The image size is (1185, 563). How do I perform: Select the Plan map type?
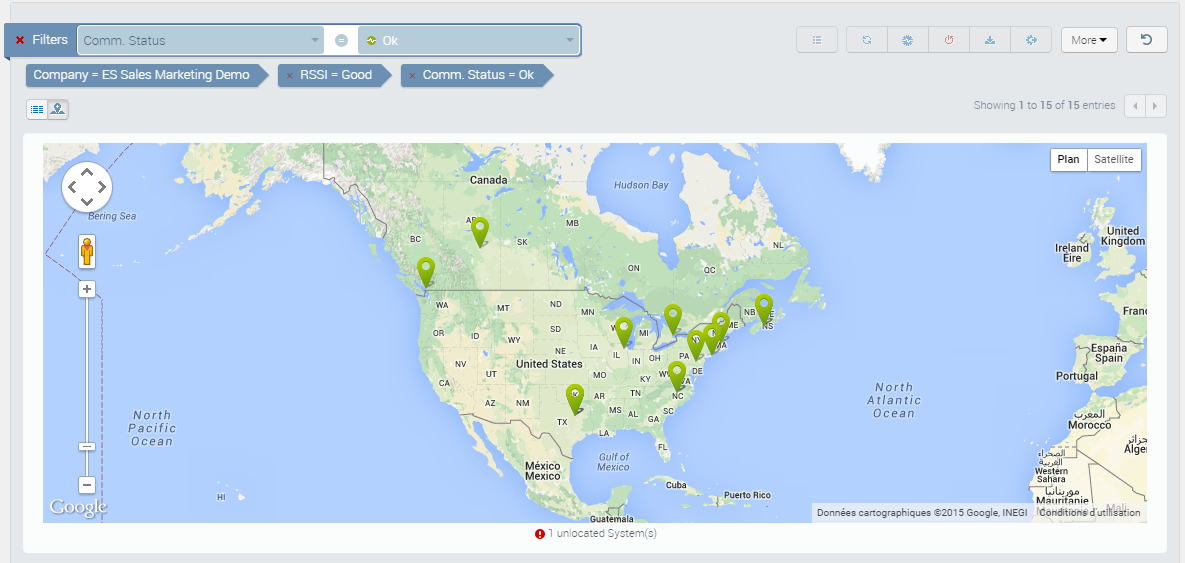(1069, 159)
